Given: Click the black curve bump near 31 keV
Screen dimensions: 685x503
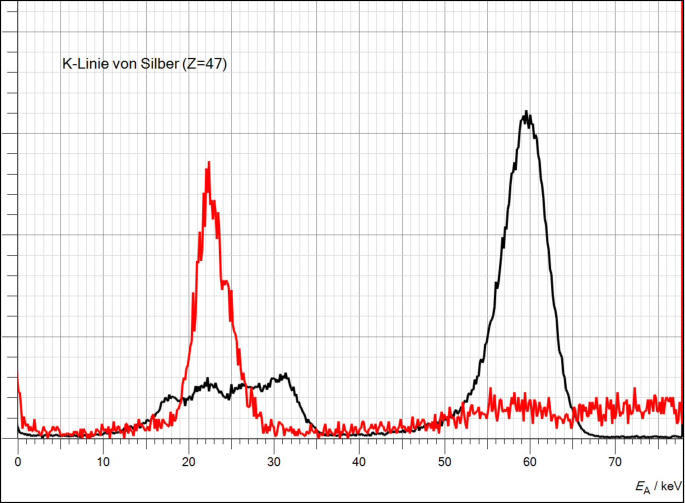Looking at the screenshot, I should point(286,377).
